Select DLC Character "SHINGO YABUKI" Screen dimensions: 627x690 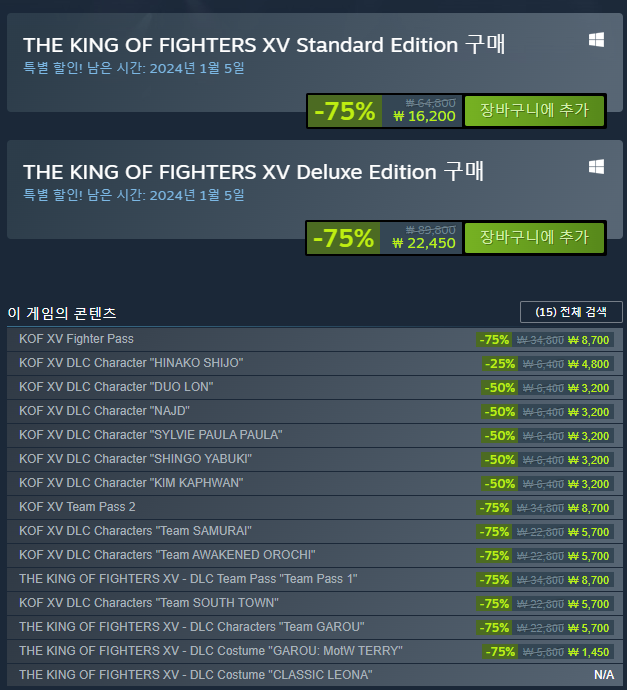point(135,459)
